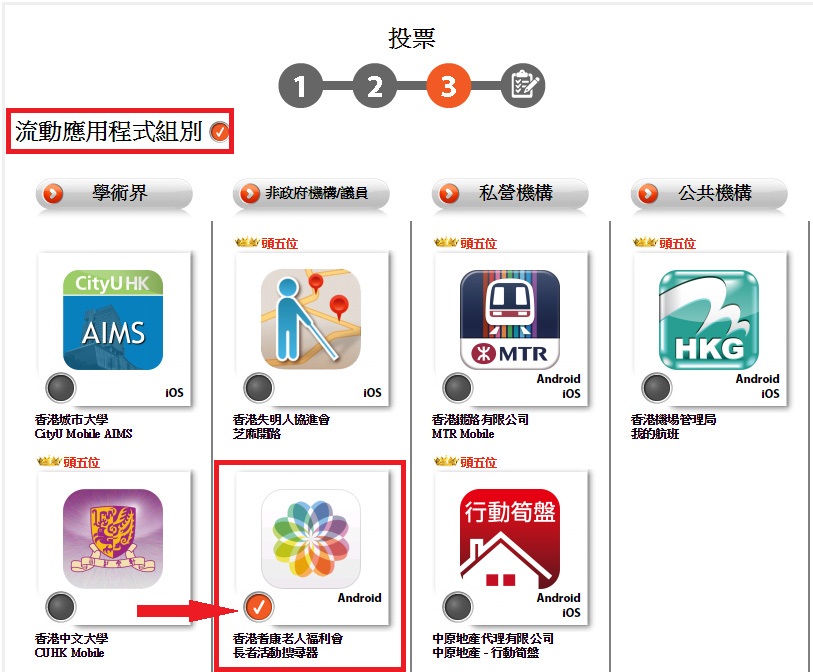This screenshot has height=672, width=813.
Task: Open the CUHK Mobile crest app icon
Action: coord(113,538)
